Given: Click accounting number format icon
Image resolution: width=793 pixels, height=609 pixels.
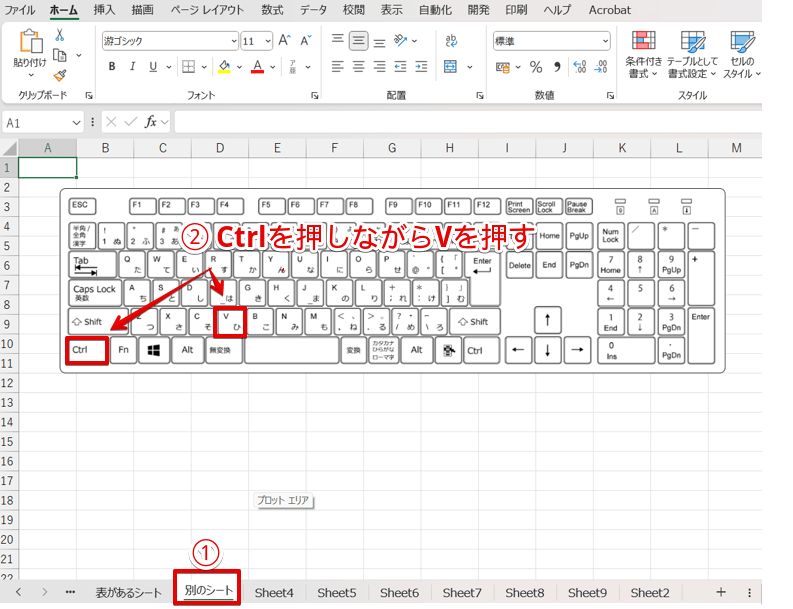Looking at the screenshot, I should [503, 67].
